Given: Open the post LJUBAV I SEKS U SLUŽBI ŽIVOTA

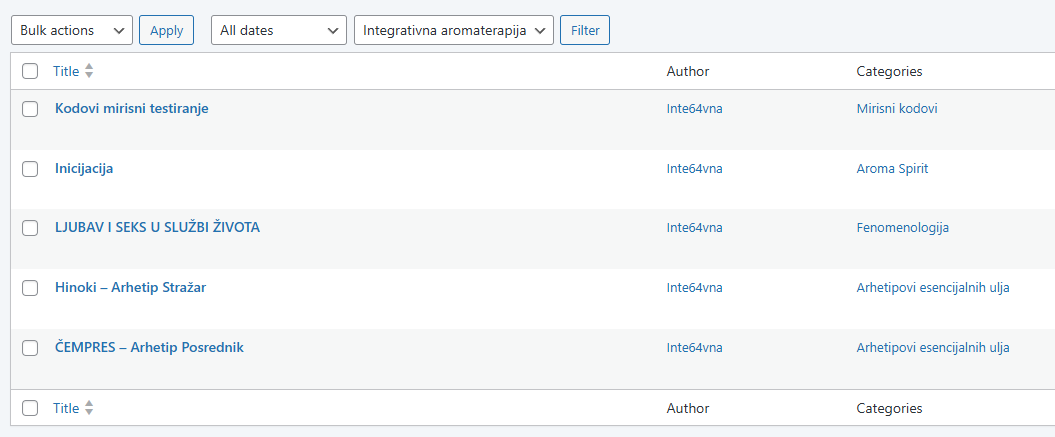Looking at the screenshot, I should 157,227.
